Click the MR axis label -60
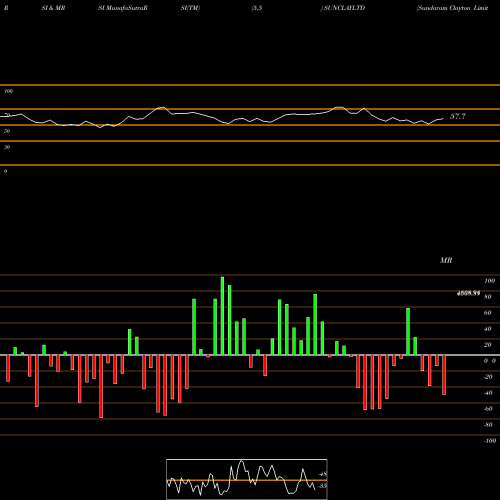500x500 pixels. (488, 409)
